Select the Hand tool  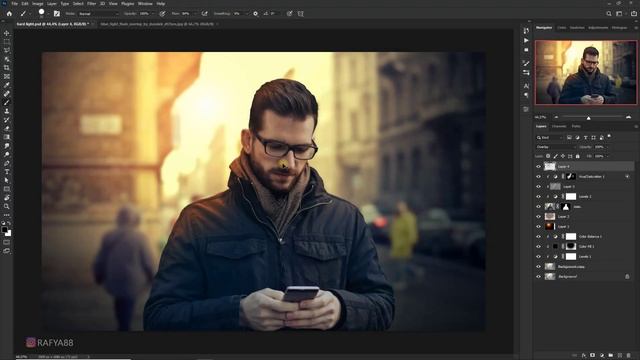7,198
